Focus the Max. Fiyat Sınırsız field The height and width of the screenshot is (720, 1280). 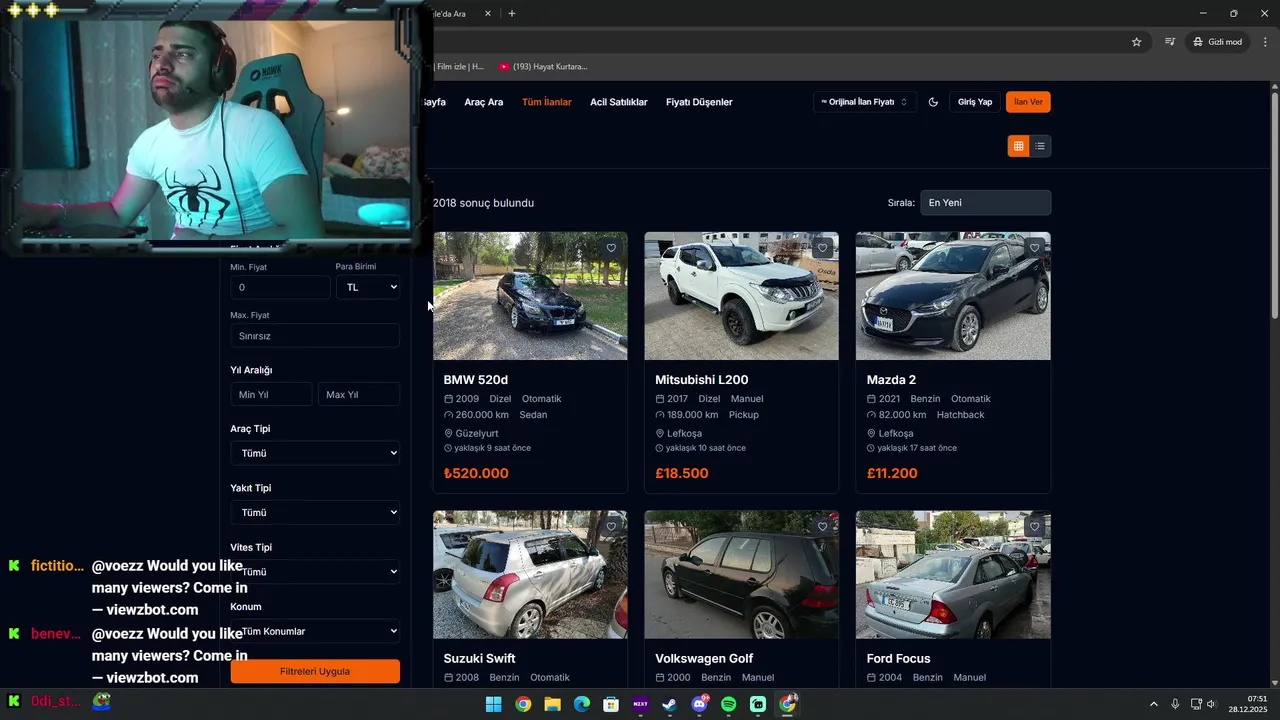[x=315, y=336]
